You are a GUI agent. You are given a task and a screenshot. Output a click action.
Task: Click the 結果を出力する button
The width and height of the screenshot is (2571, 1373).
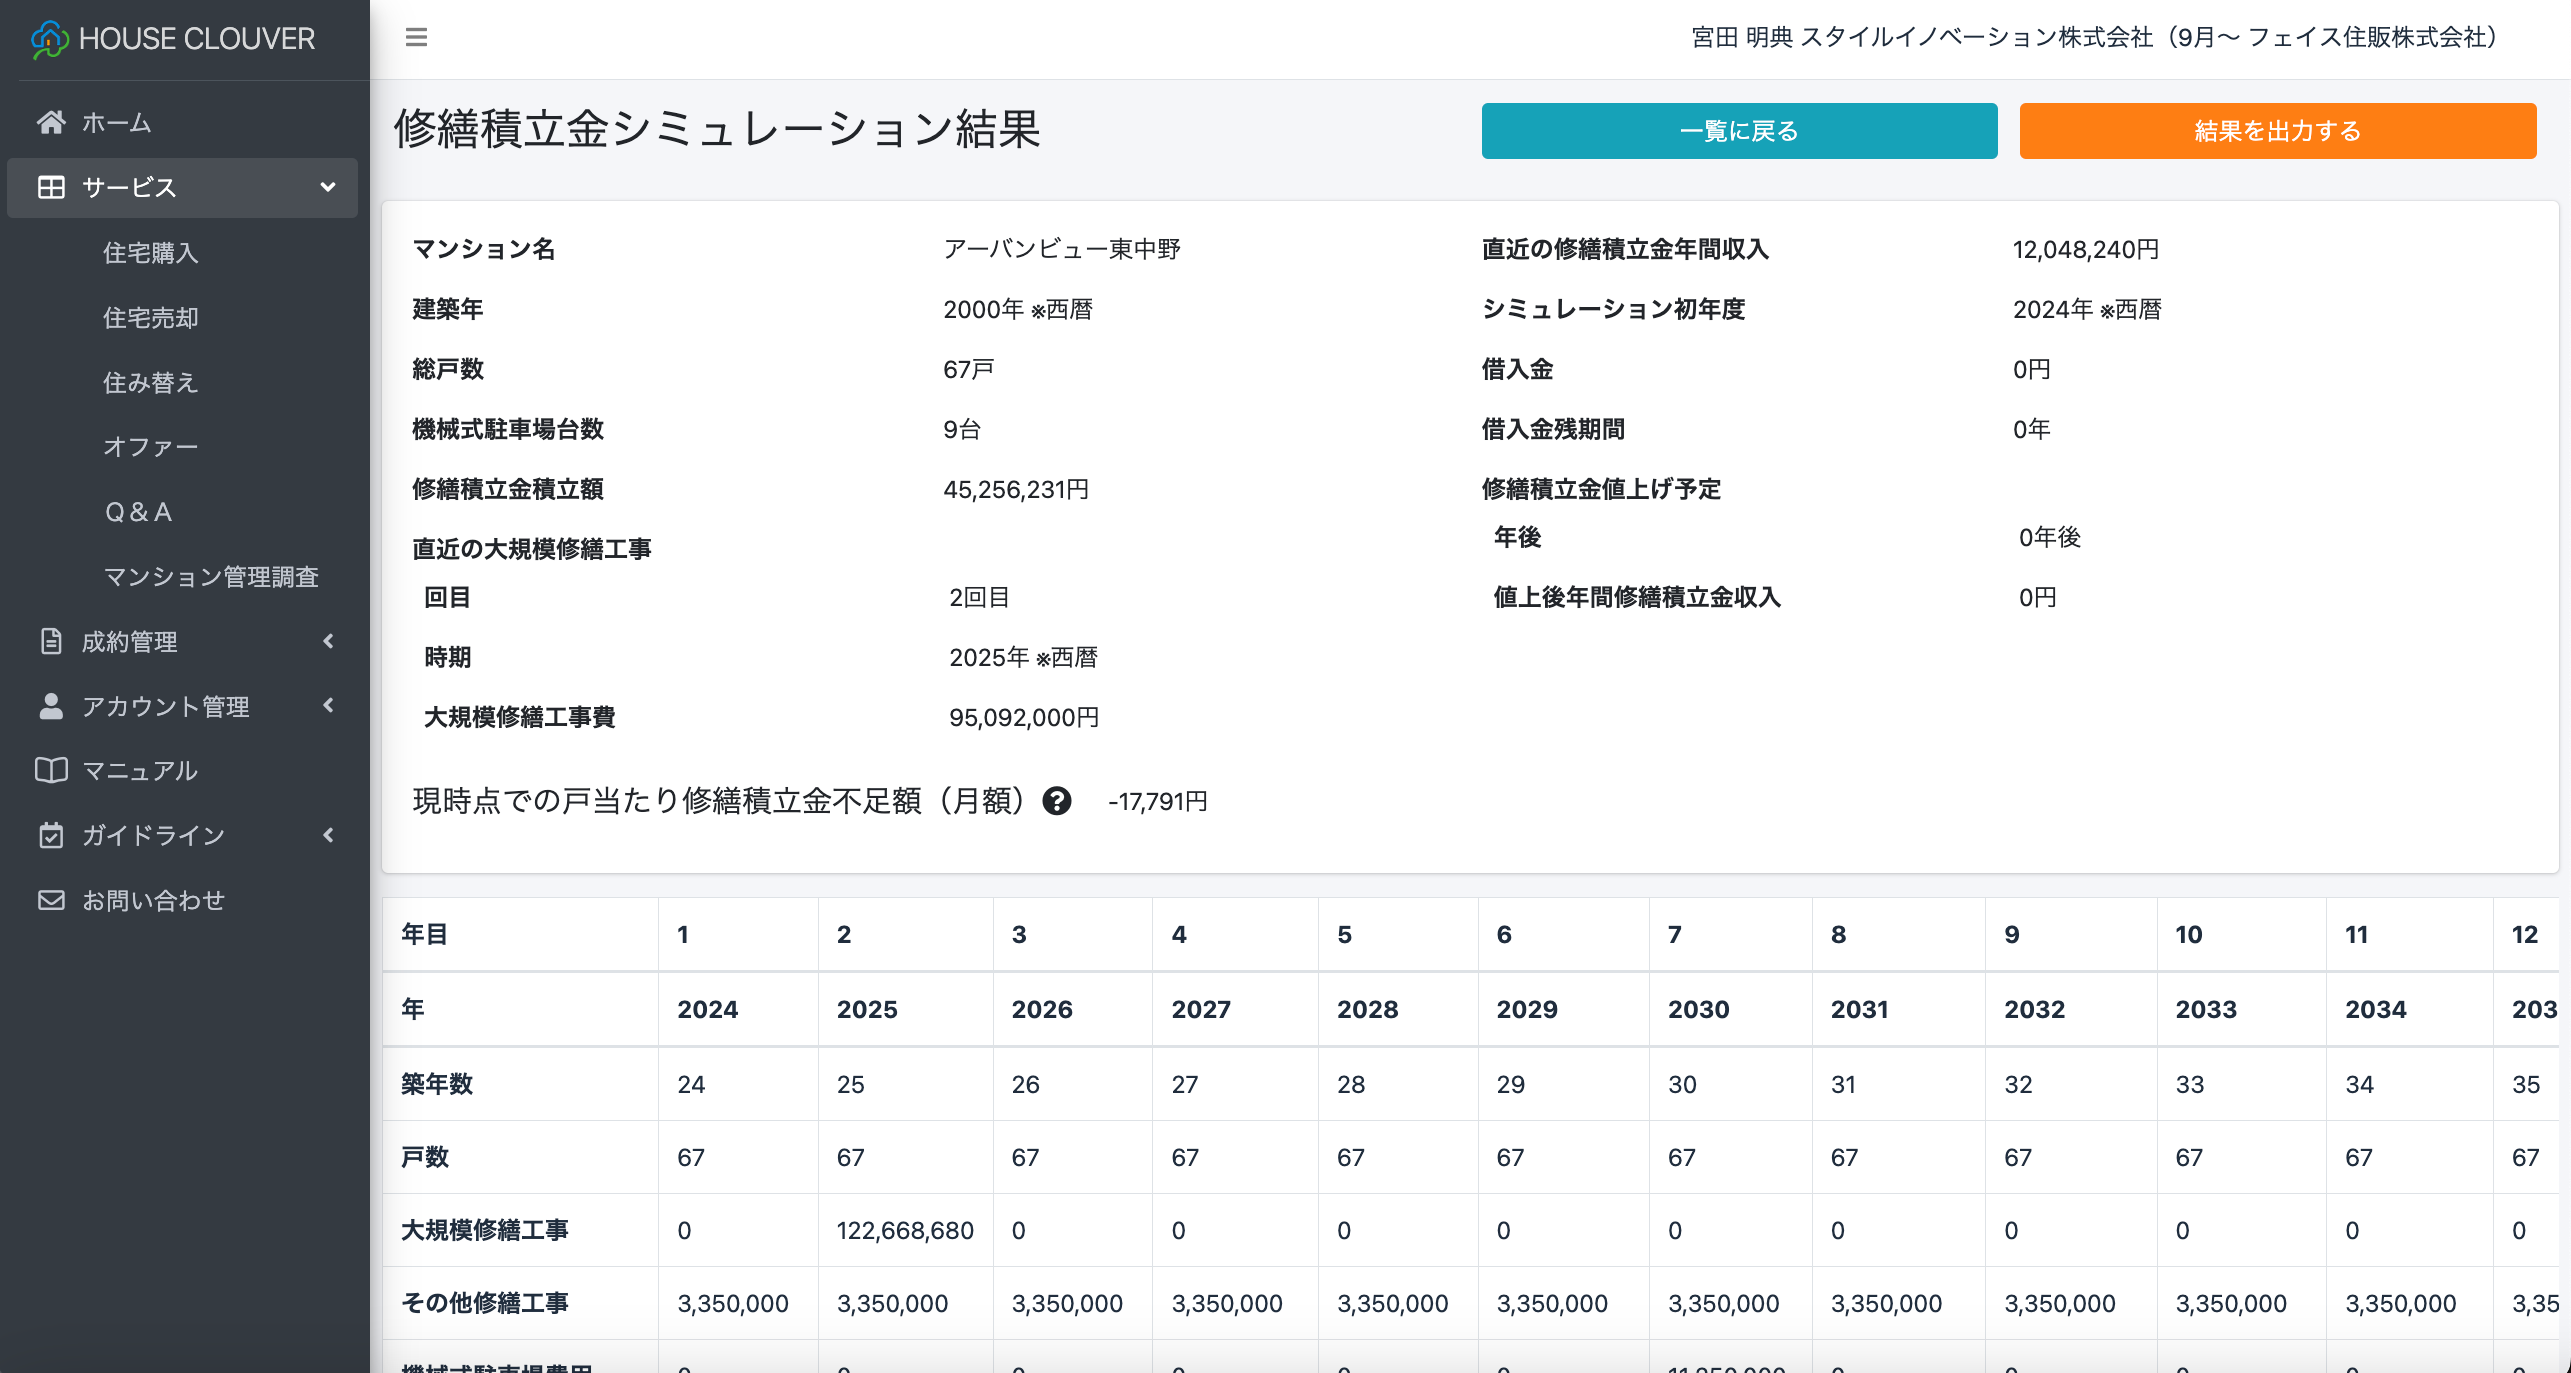2277,131
